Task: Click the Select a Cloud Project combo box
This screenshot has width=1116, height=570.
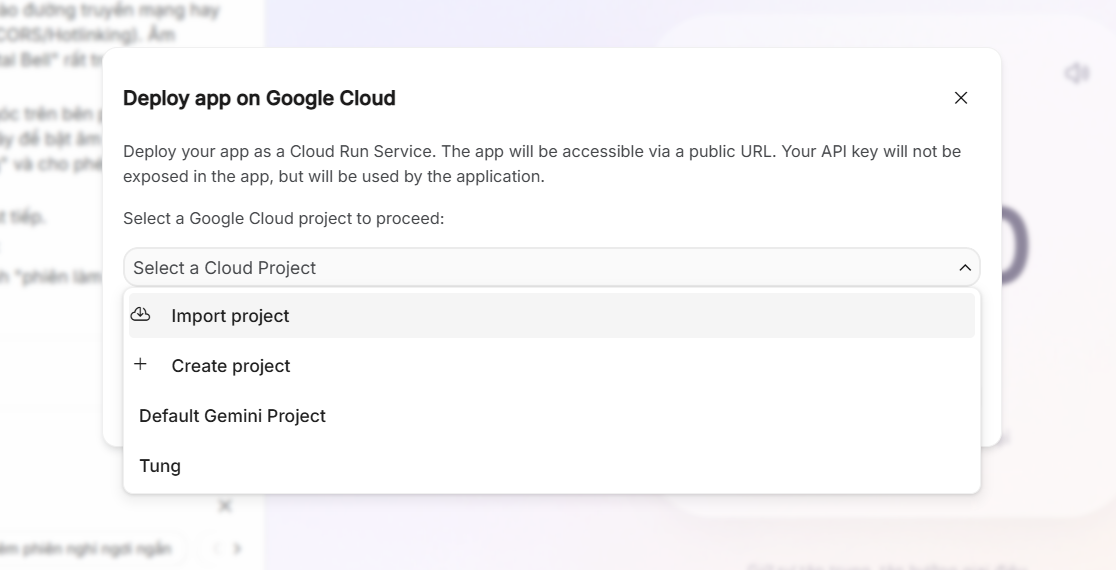Action: pyautogui.click(x=540, y=268)
